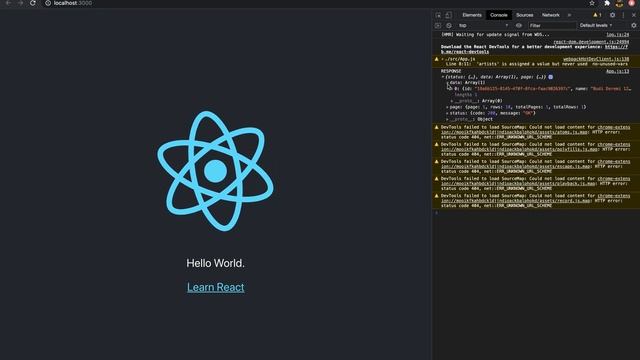640x360 pixels.
Task: Expand the page object node
Action: [x=447, y=107]
